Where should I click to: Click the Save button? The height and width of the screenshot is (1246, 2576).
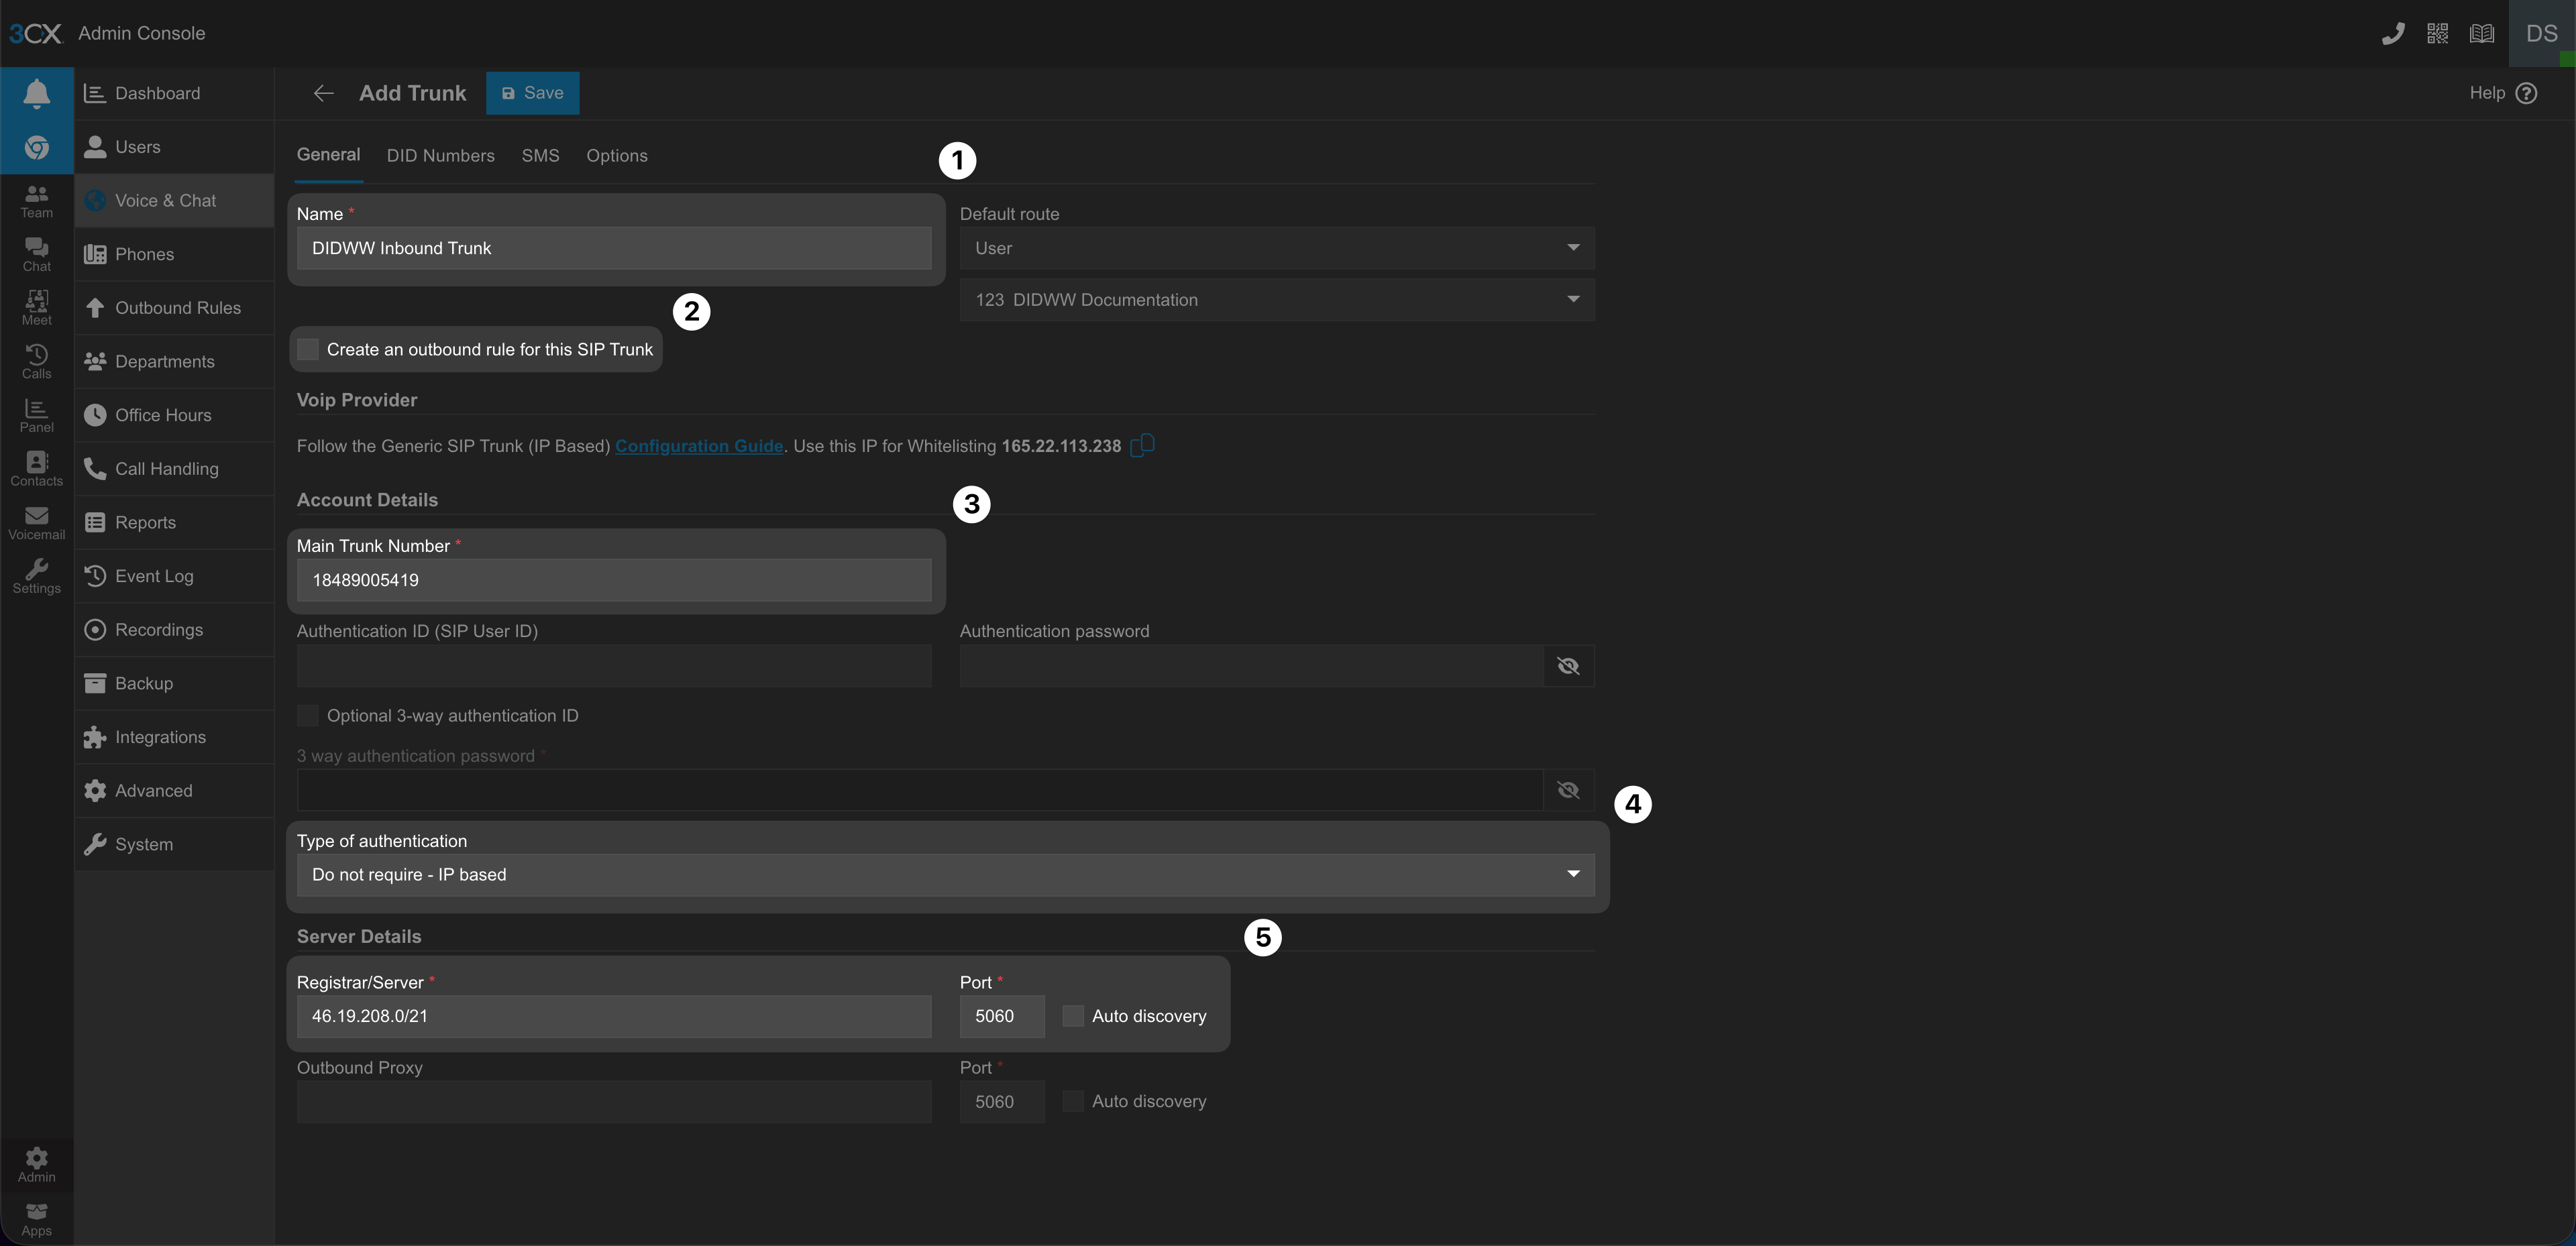(532, 93)
